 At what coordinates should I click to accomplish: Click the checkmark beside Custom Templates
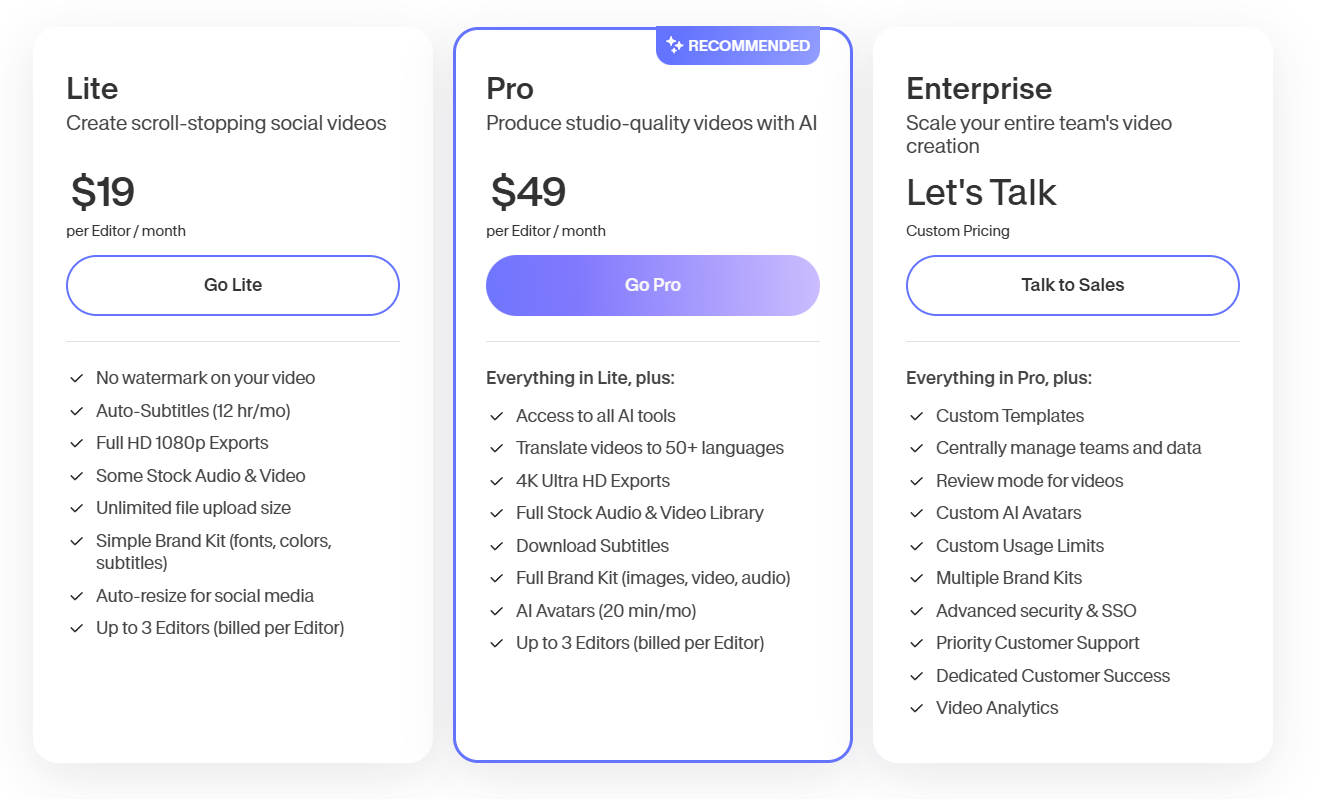(x=916, y=416)
